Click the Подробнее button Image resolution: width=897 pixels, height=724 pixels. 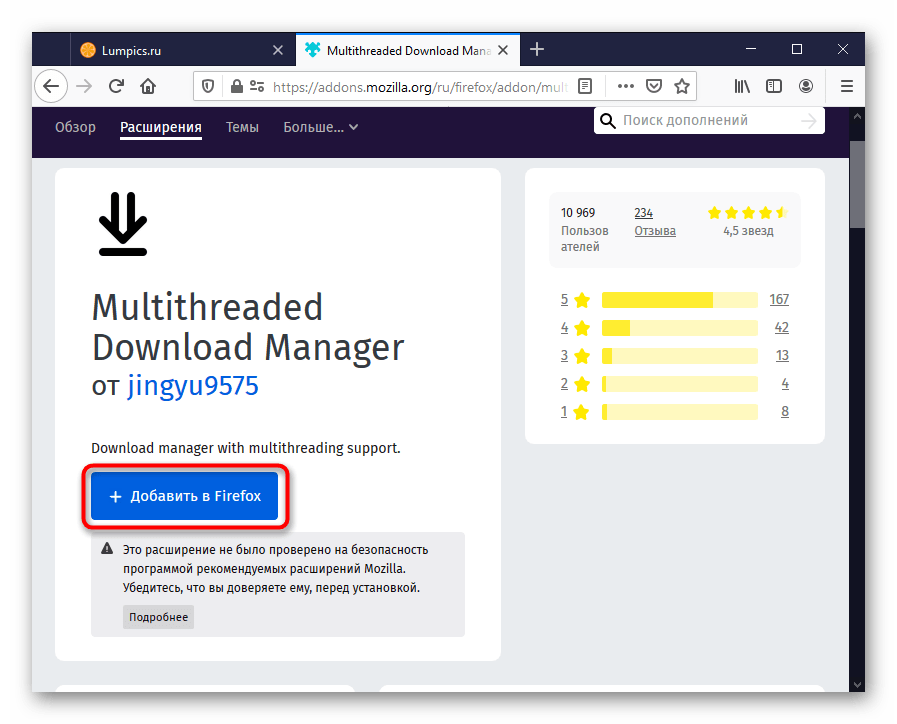[158, 617]
